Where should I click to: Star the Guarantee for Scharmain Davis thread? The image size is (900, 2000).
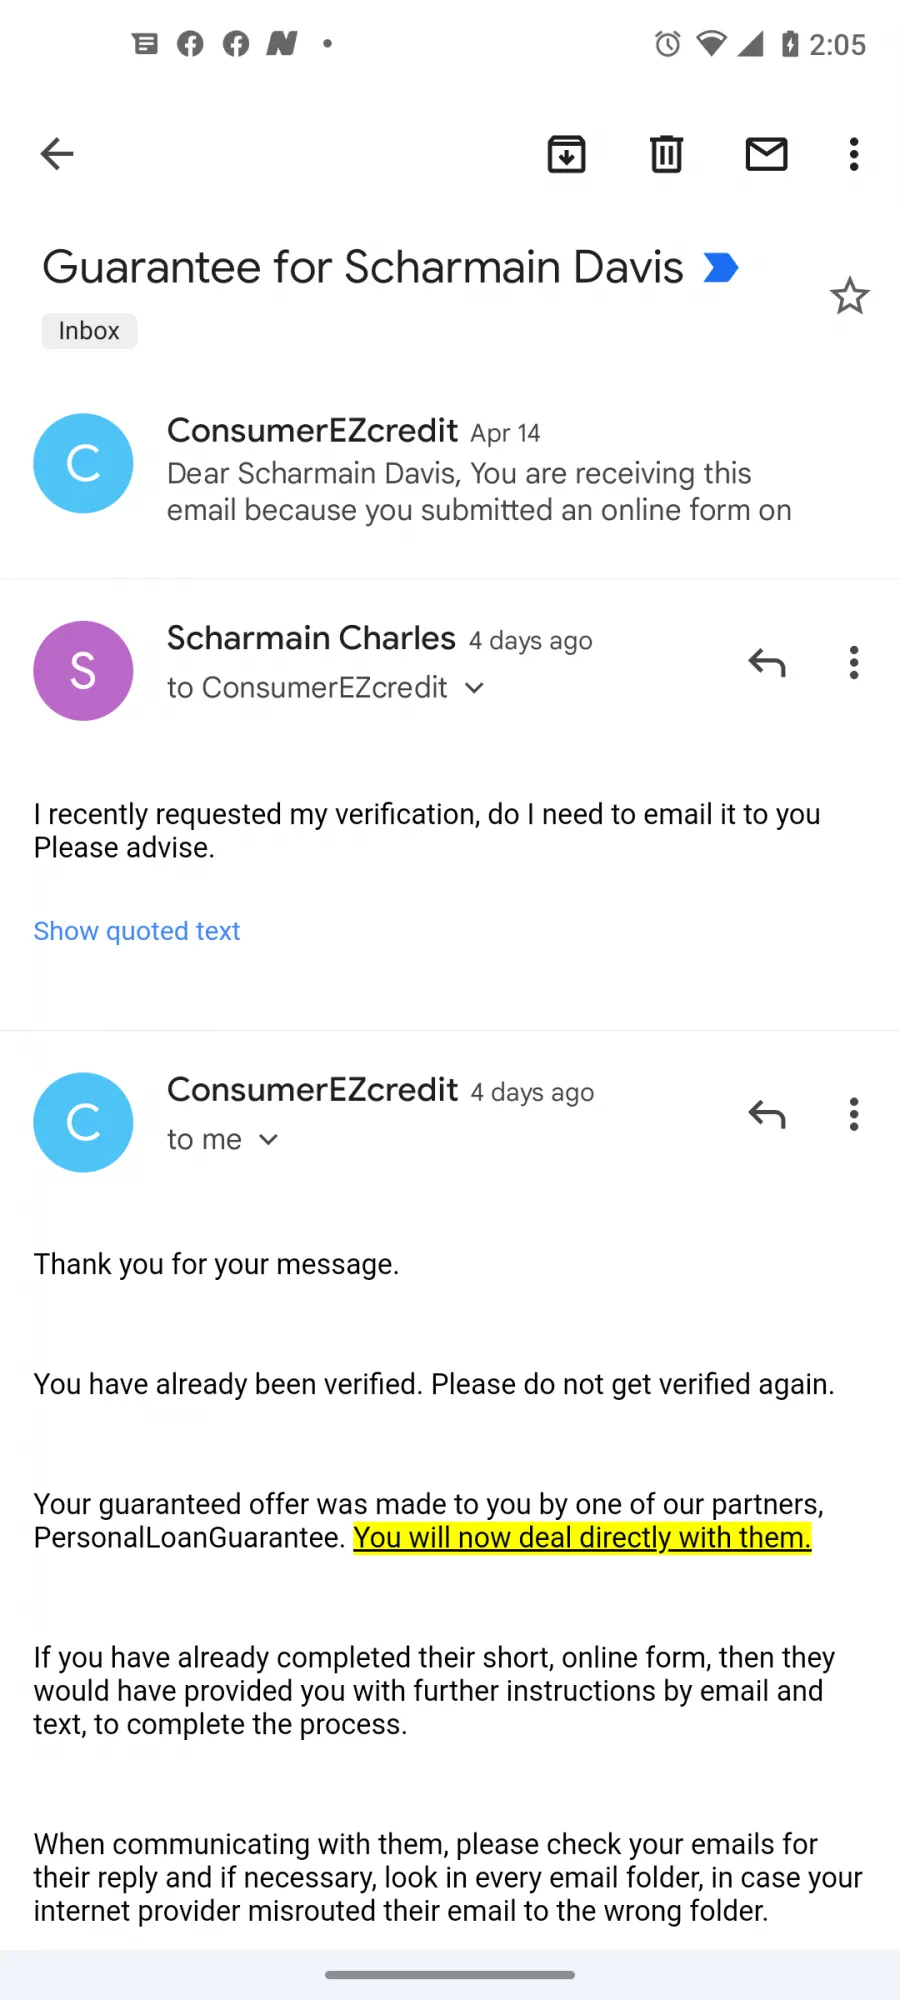pyautogui.click(x=850, y=296)
